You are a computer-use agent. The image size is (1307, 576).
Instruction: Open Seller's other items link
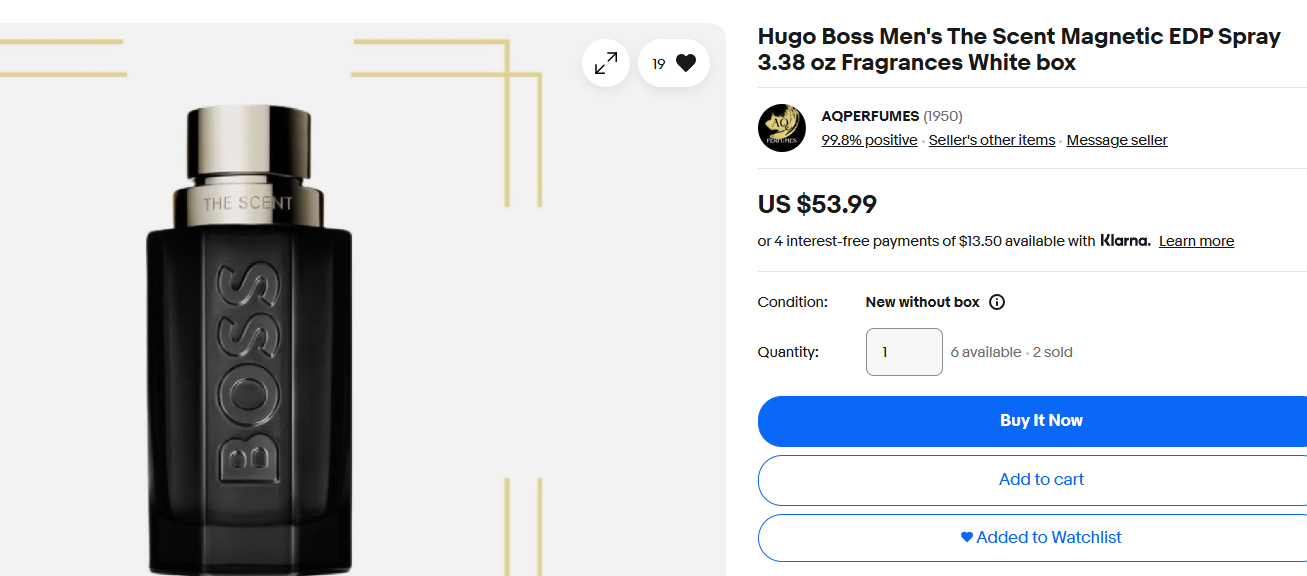[992, 140]
